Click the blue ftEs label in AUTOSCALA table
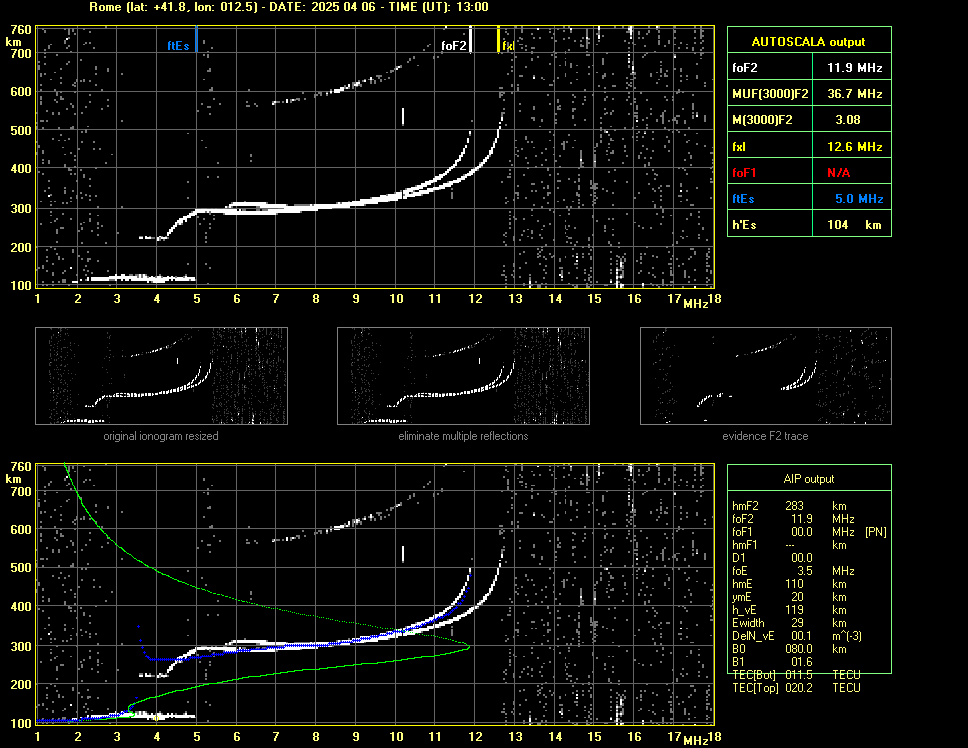968x748 pixels. [743, 199]
